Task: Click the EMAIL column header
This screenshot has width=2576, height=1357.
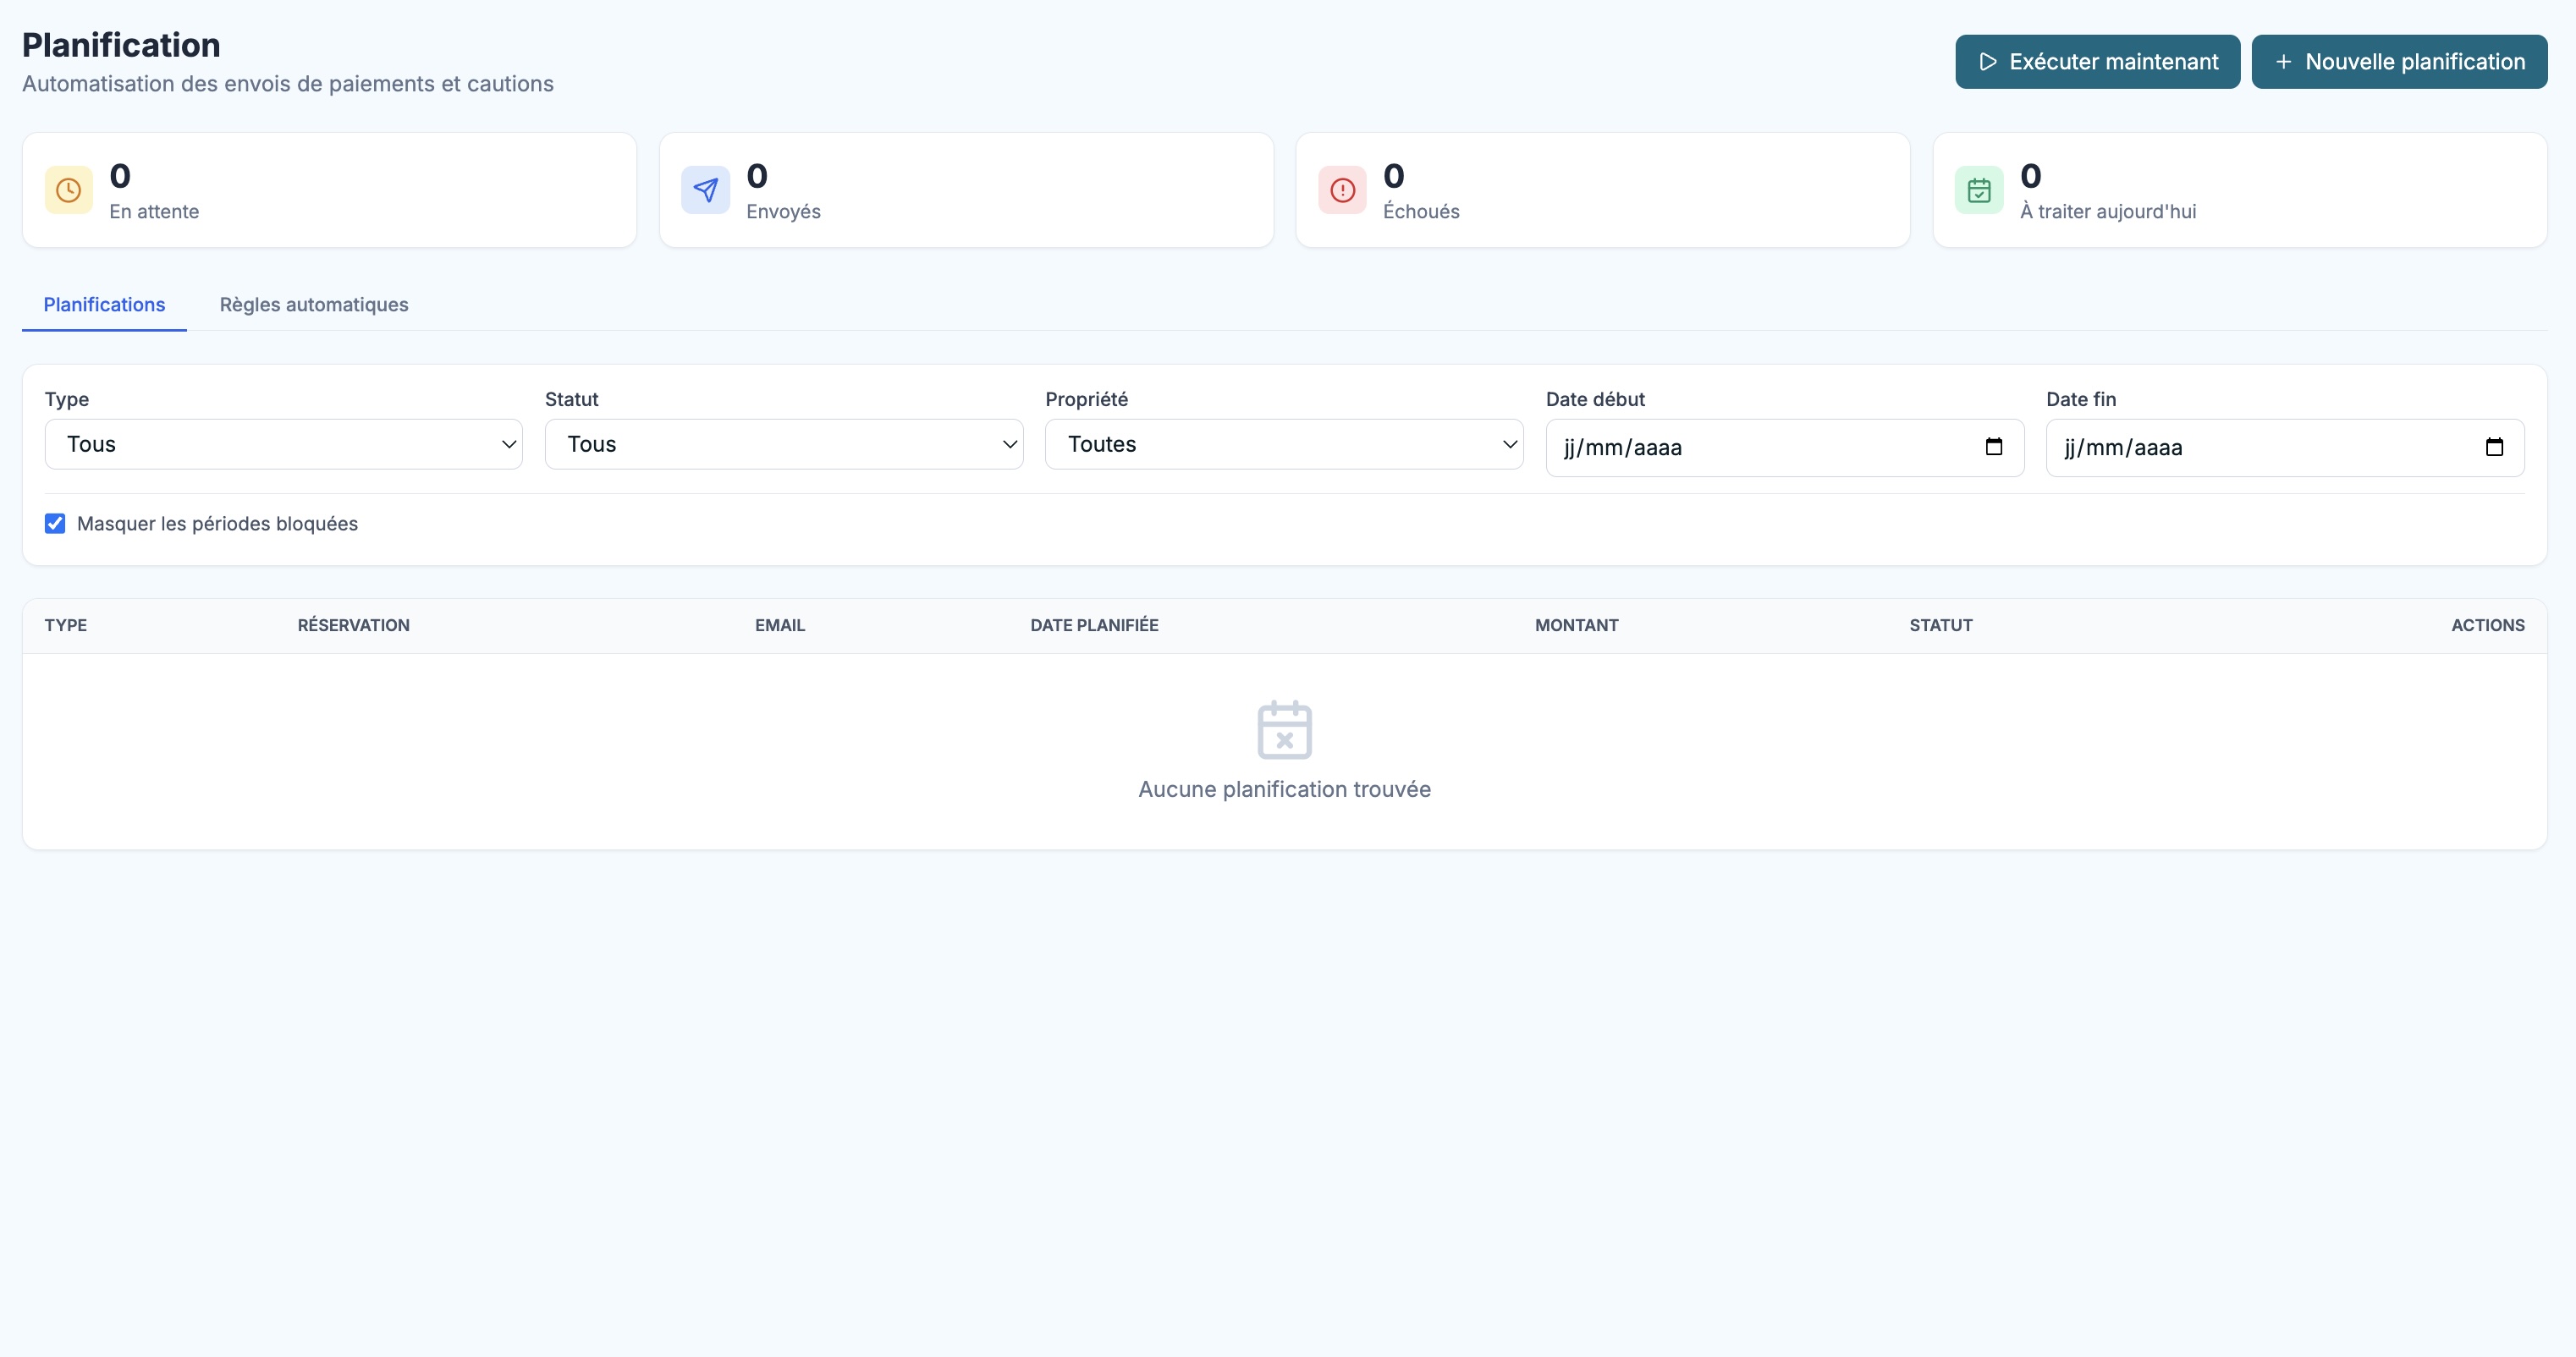Action: point(780,625)
